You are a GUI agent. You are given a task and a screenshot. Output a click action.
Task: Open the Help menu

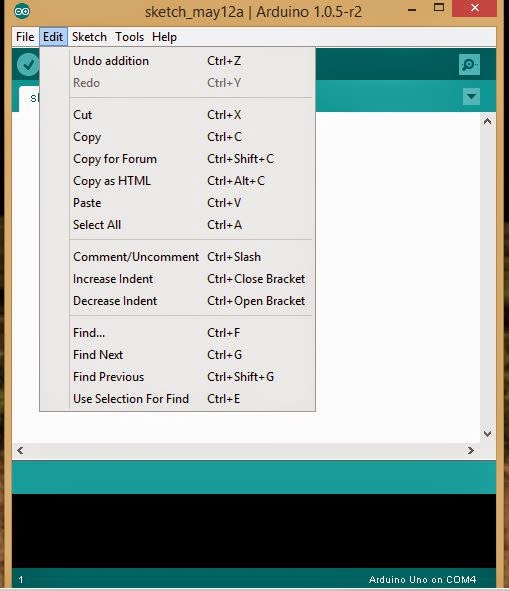[x=164, y=37]
